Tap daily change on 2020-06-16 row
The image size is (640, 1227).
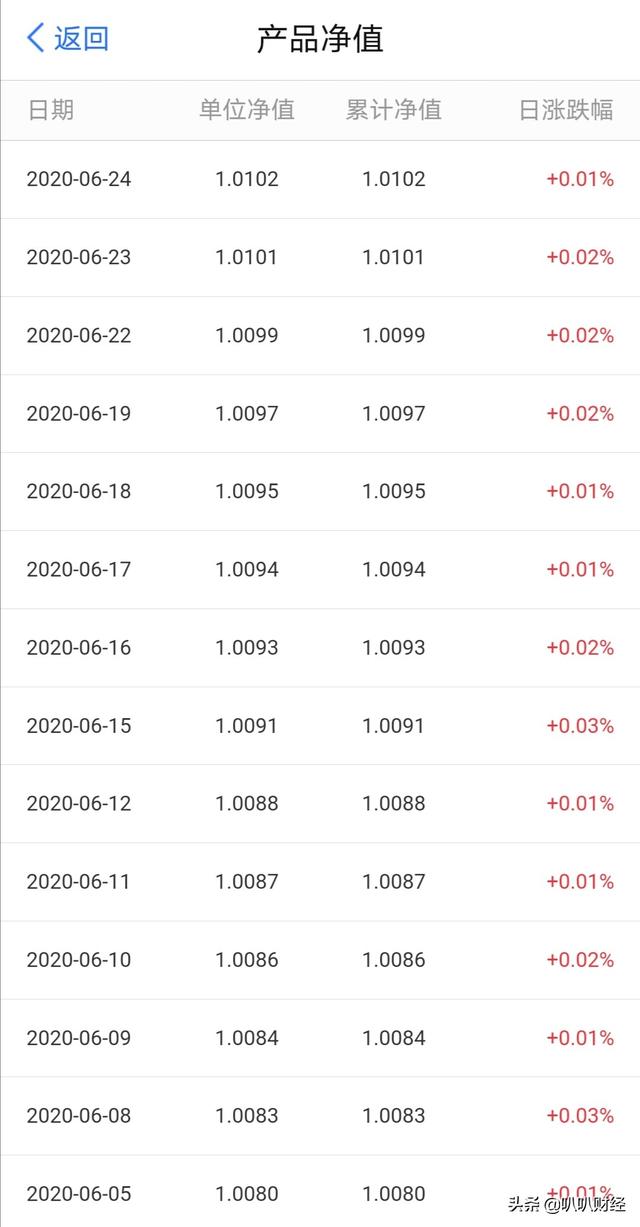tap(580, 647)
